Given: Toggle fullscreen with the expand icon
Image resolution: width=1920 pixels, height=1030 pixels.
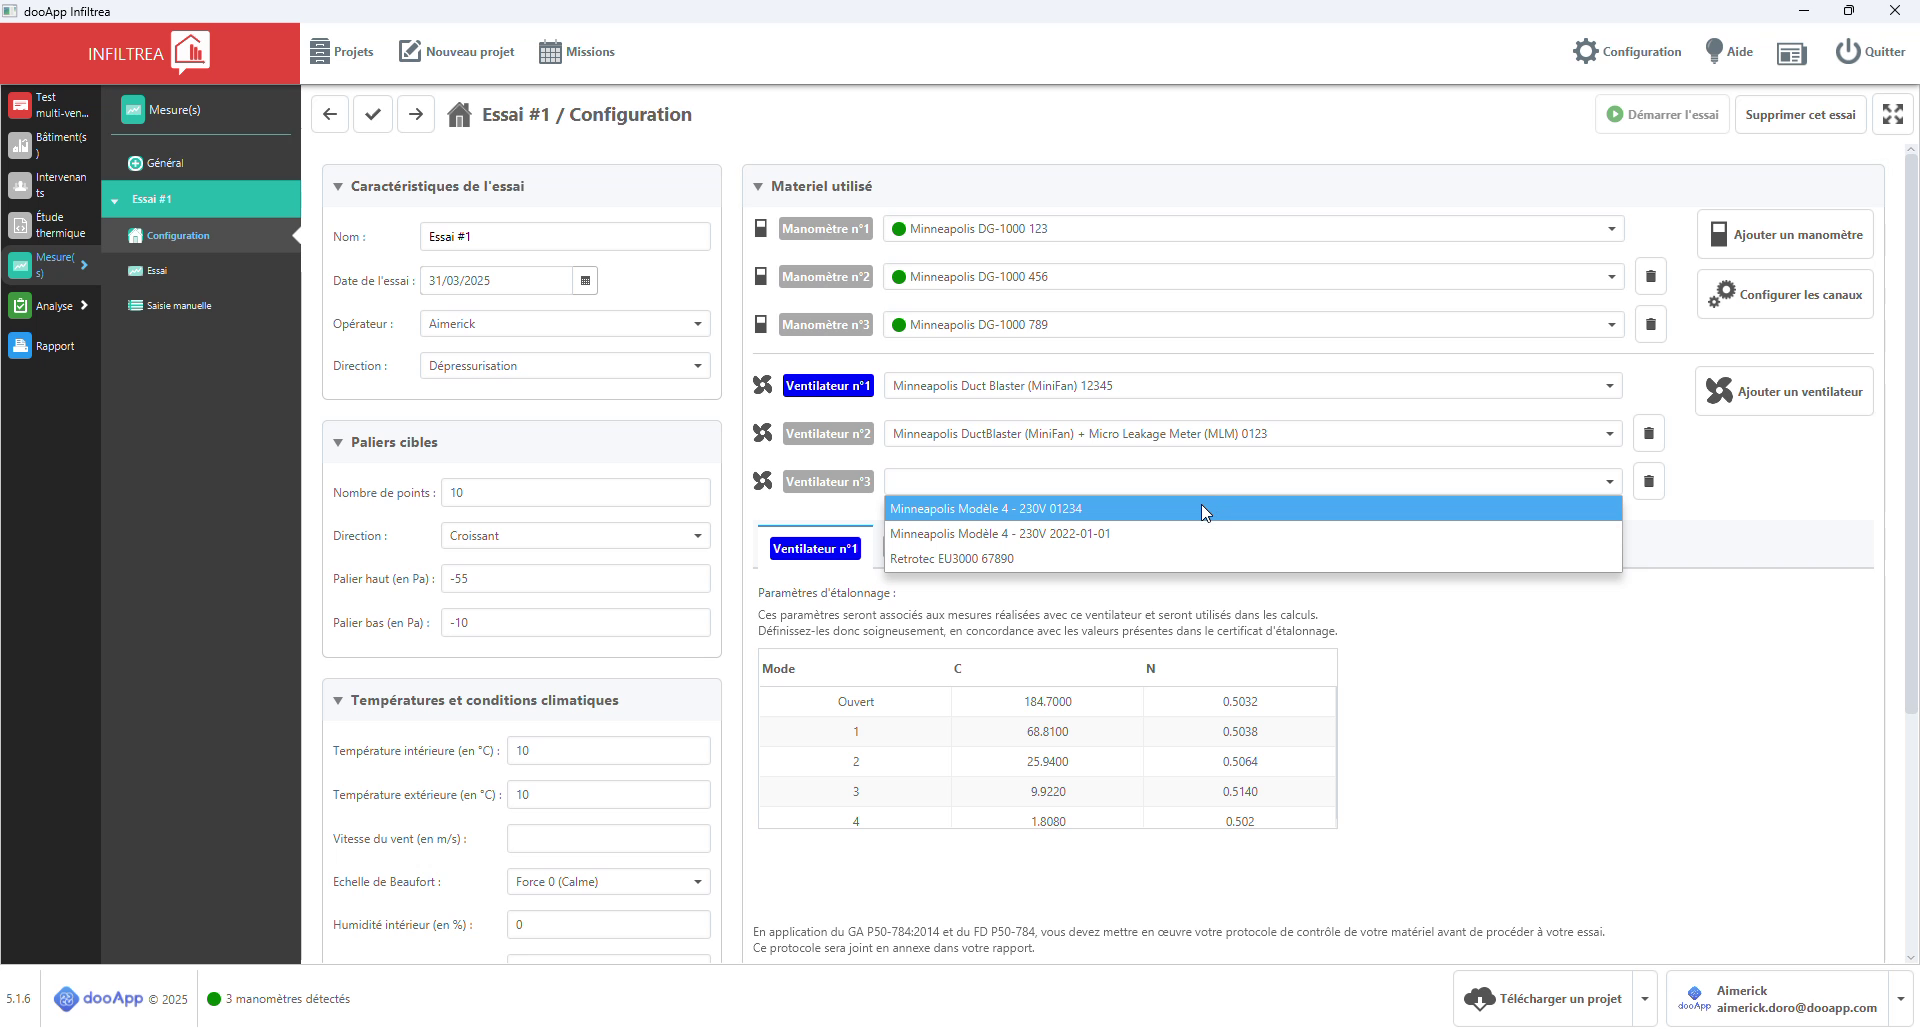Looking at the screenshot, I should click(x=1893, y=114).
